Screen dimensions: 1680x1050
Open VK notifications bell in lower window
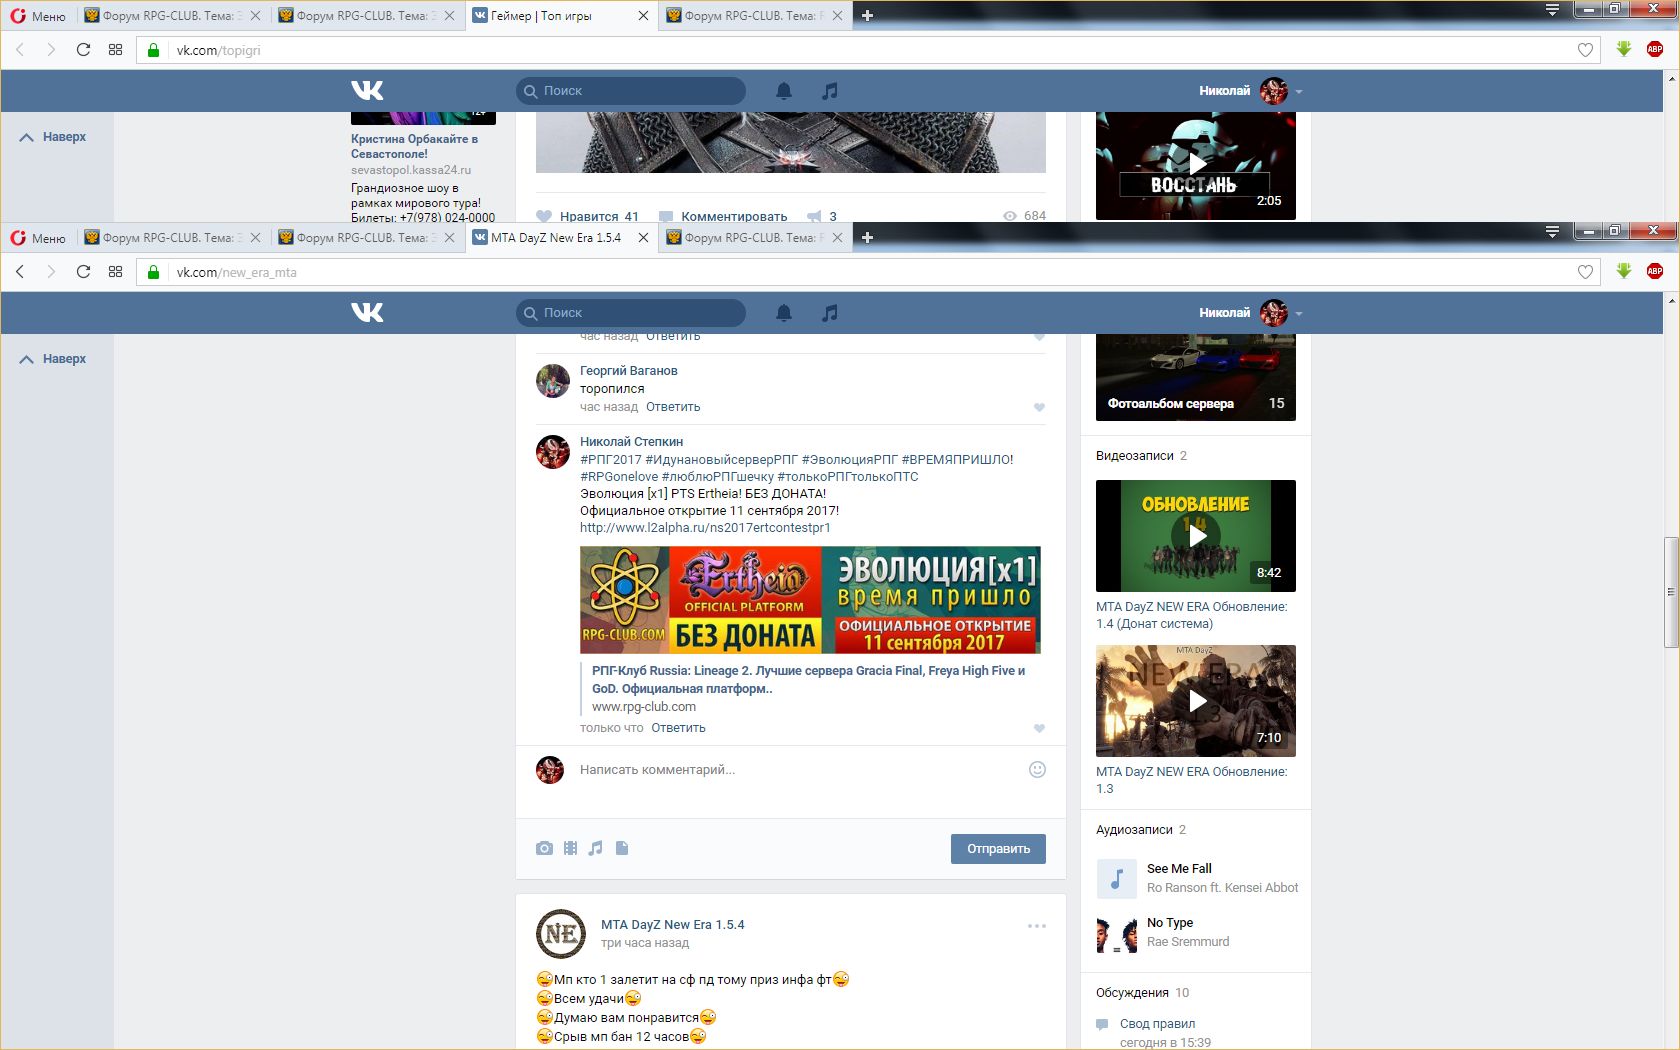(784, 313)
